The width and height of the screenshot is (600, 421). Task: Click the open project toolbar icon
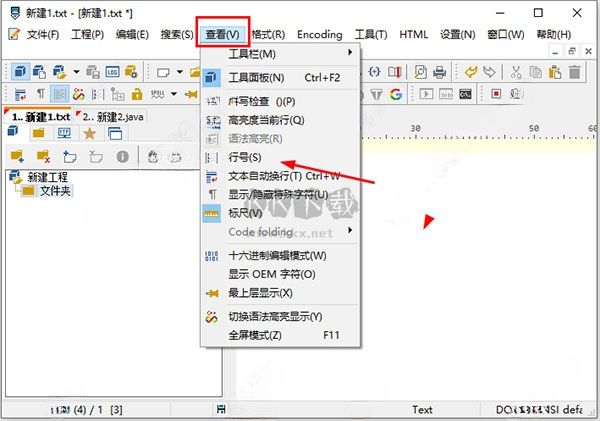coord(59,72)
